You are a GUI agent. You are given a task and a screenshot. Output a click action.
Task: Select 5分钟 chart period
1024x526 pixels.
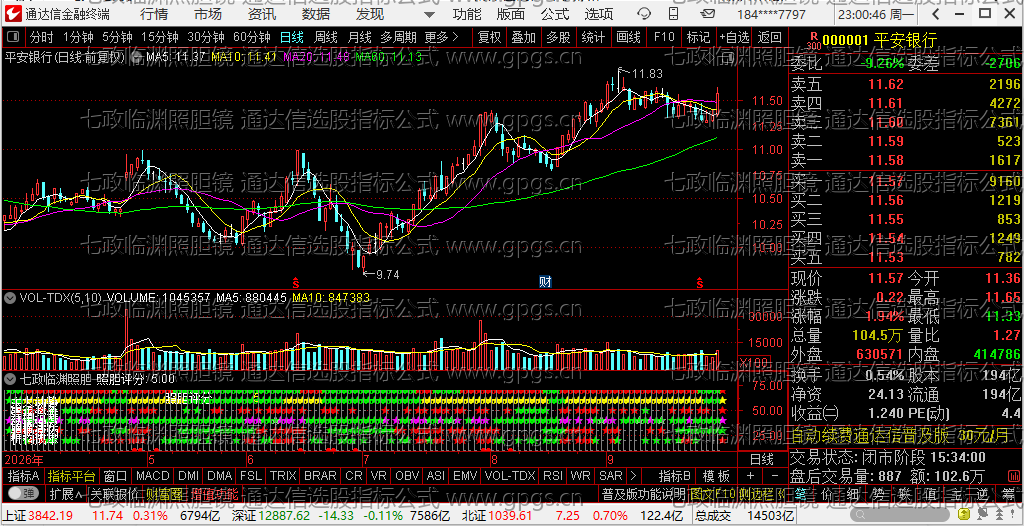click(117, 37)
